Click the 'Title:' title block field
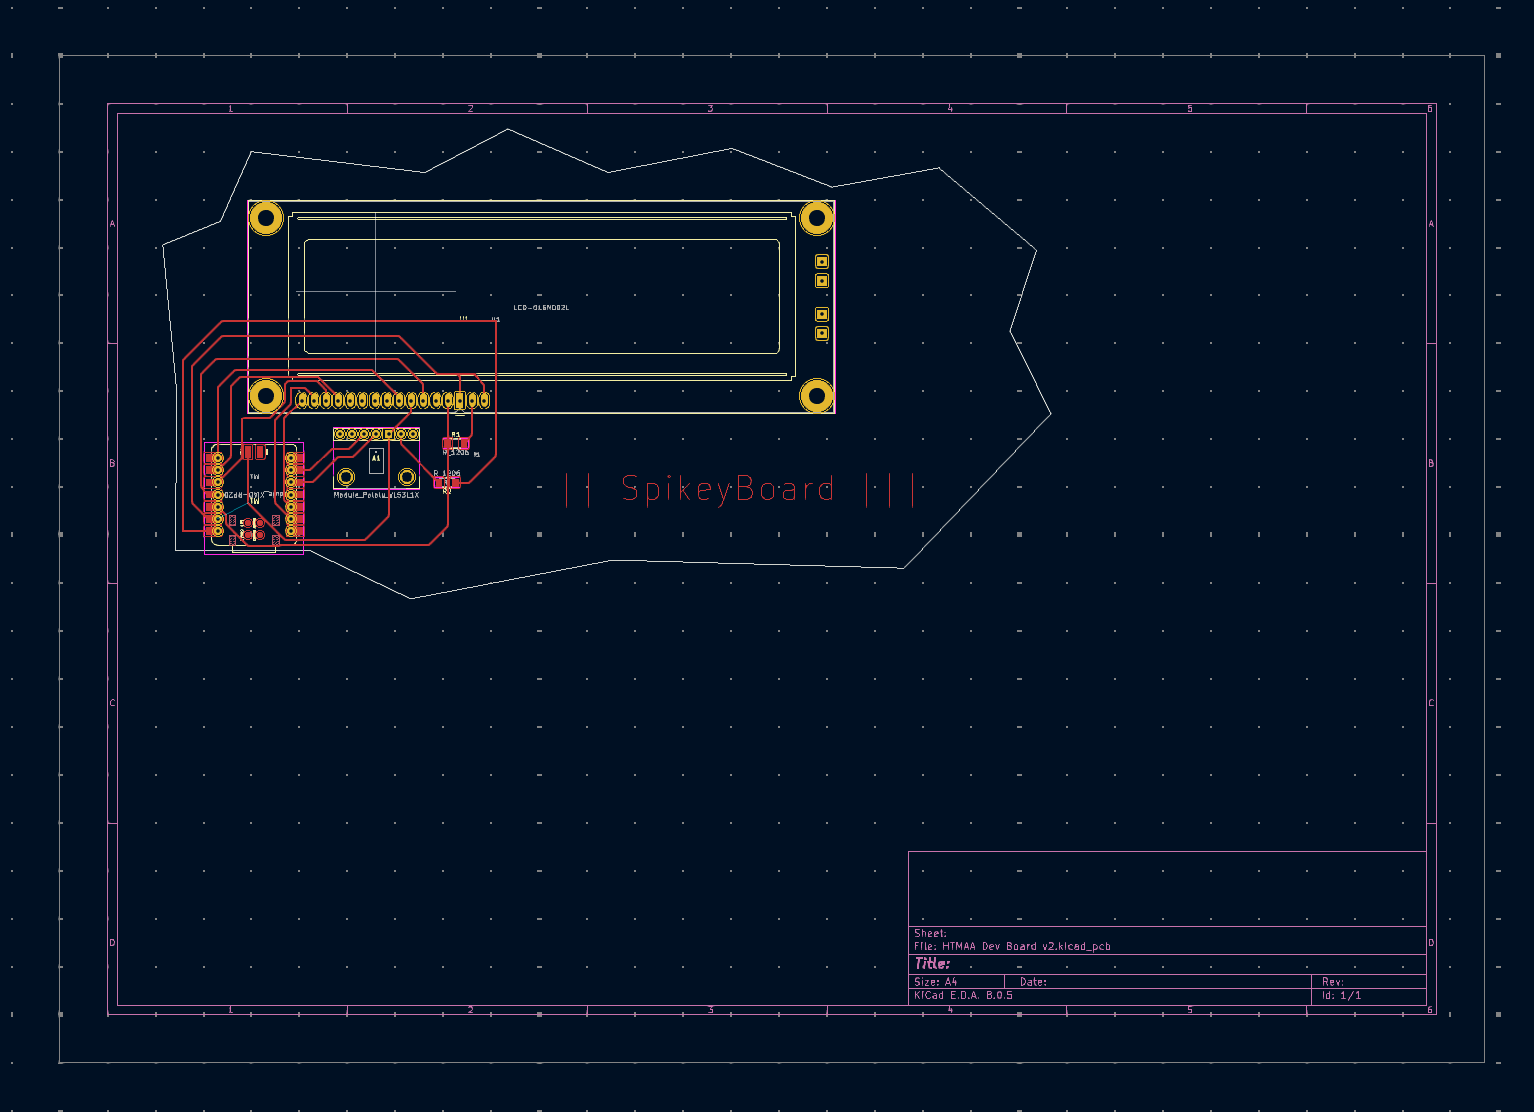The width and height of the screenshot is (1534, 1112). point(932,964)
